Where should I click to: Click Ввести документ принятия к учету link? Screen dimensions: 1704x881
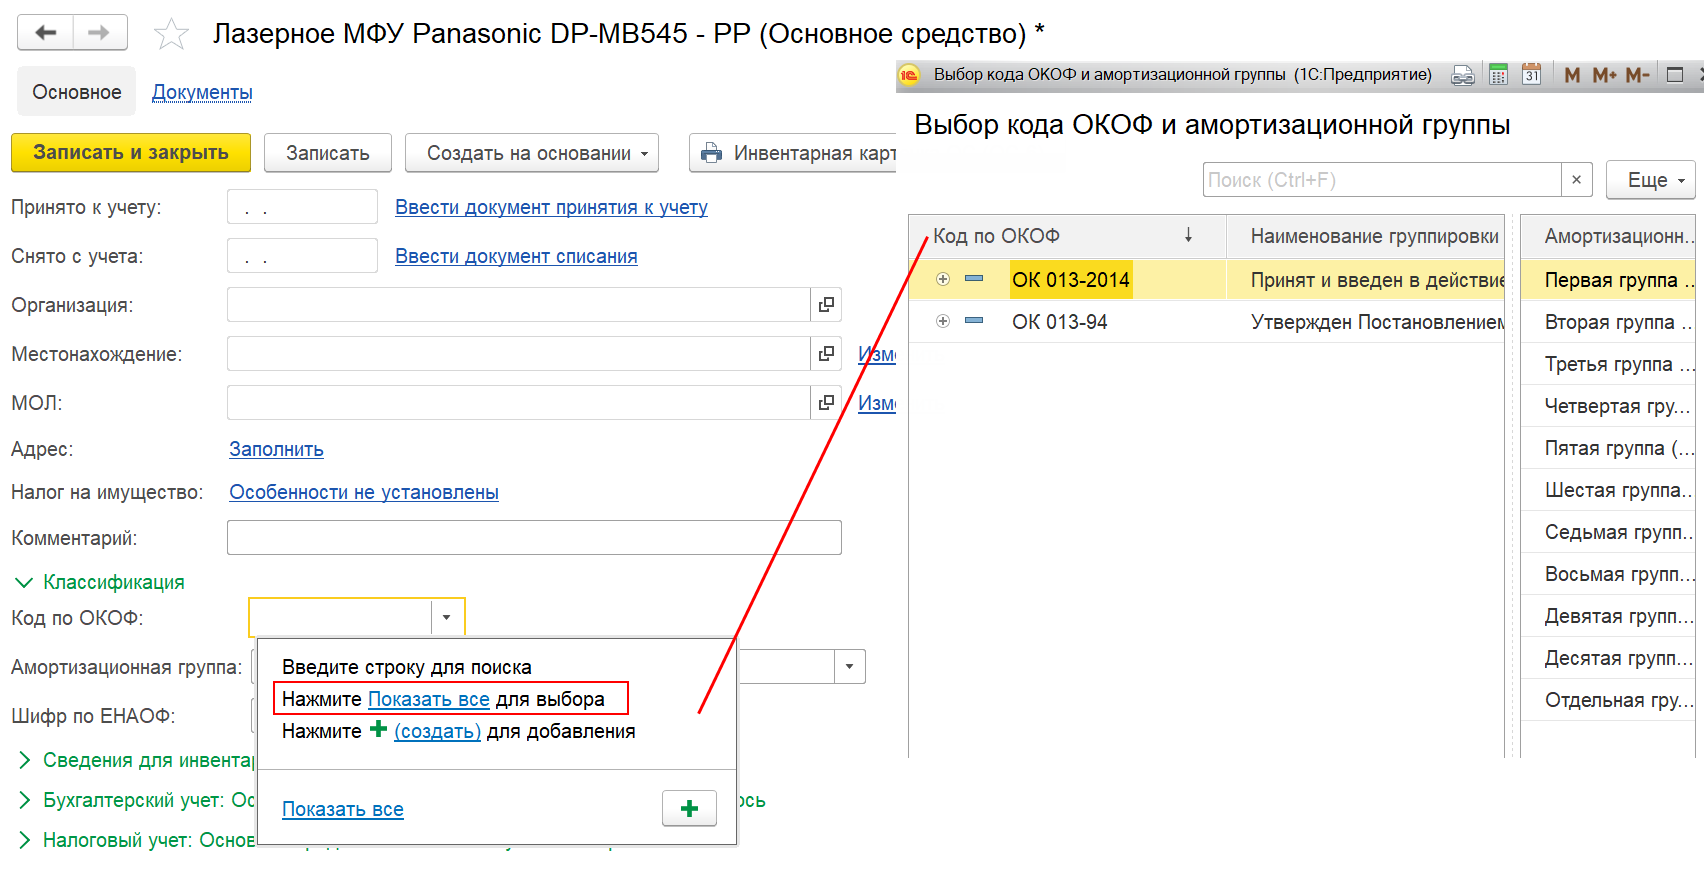coord(551,207)
